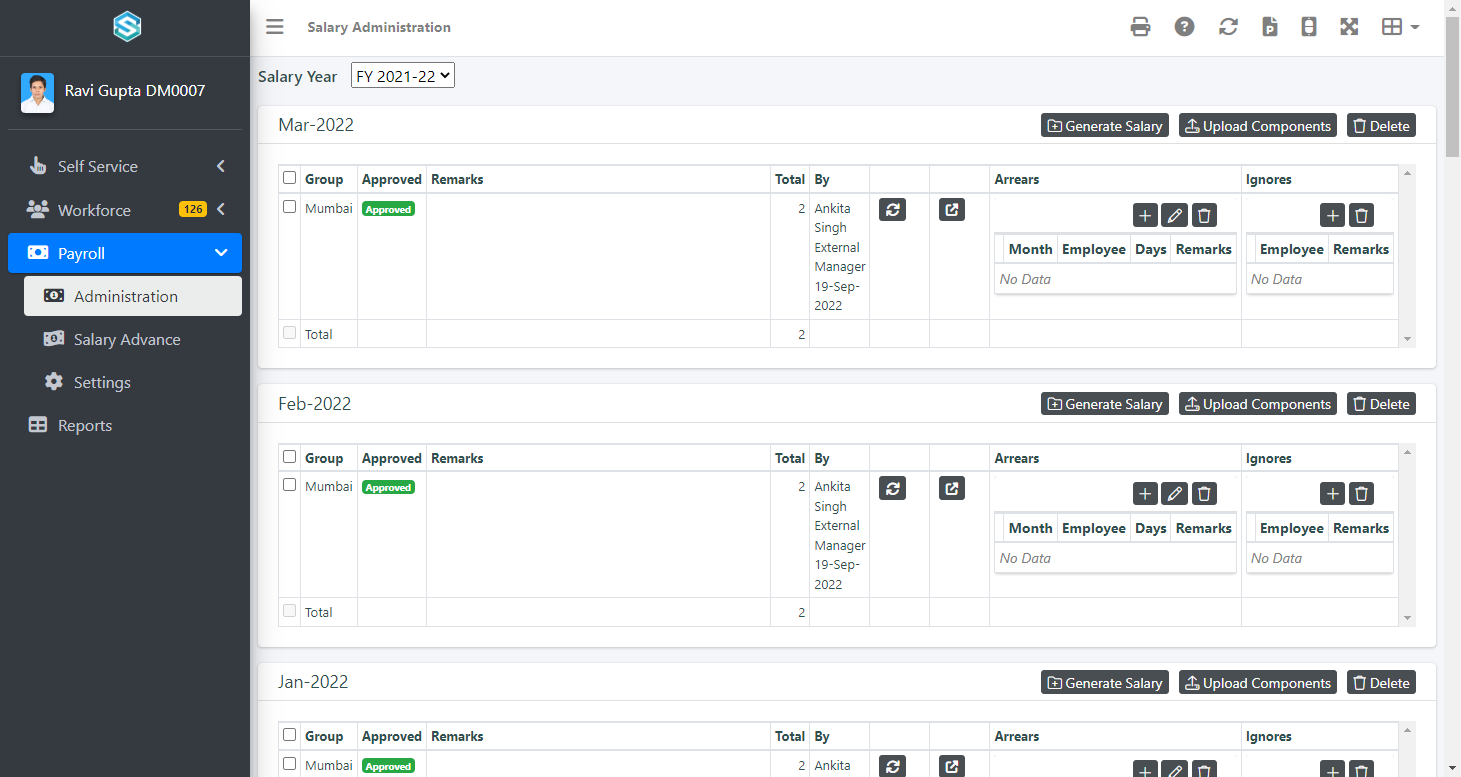Click Ravi Gupta profile photo
The width and height of the screenshot is (1461, 777).
click(x=37, y=93)
